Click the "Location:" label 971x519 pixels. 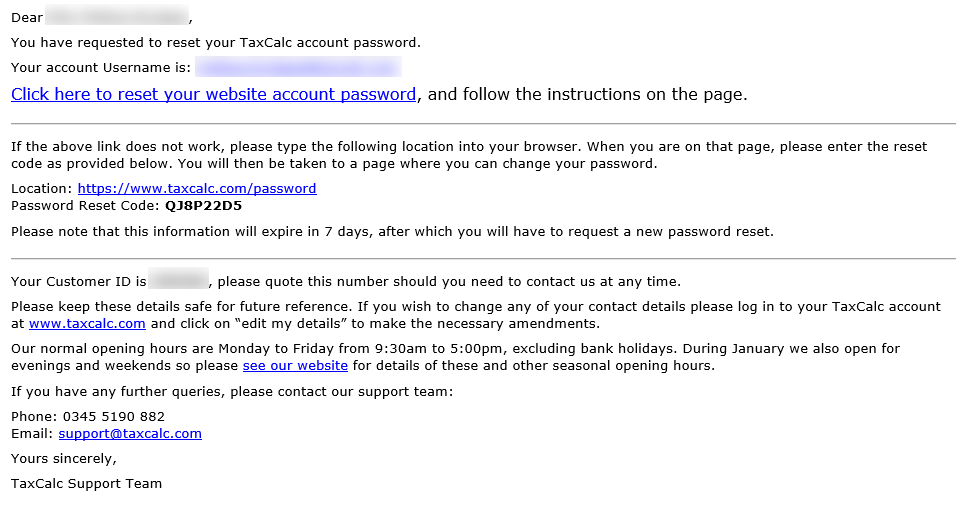[x=42, y=188]
